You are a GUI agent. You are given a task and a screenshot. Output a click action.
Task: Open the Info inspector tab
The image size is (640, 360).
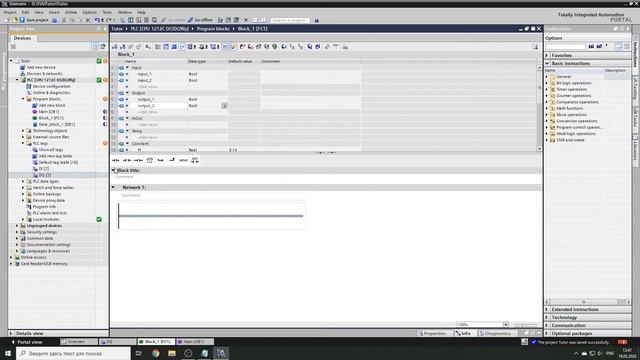[463, 333]
